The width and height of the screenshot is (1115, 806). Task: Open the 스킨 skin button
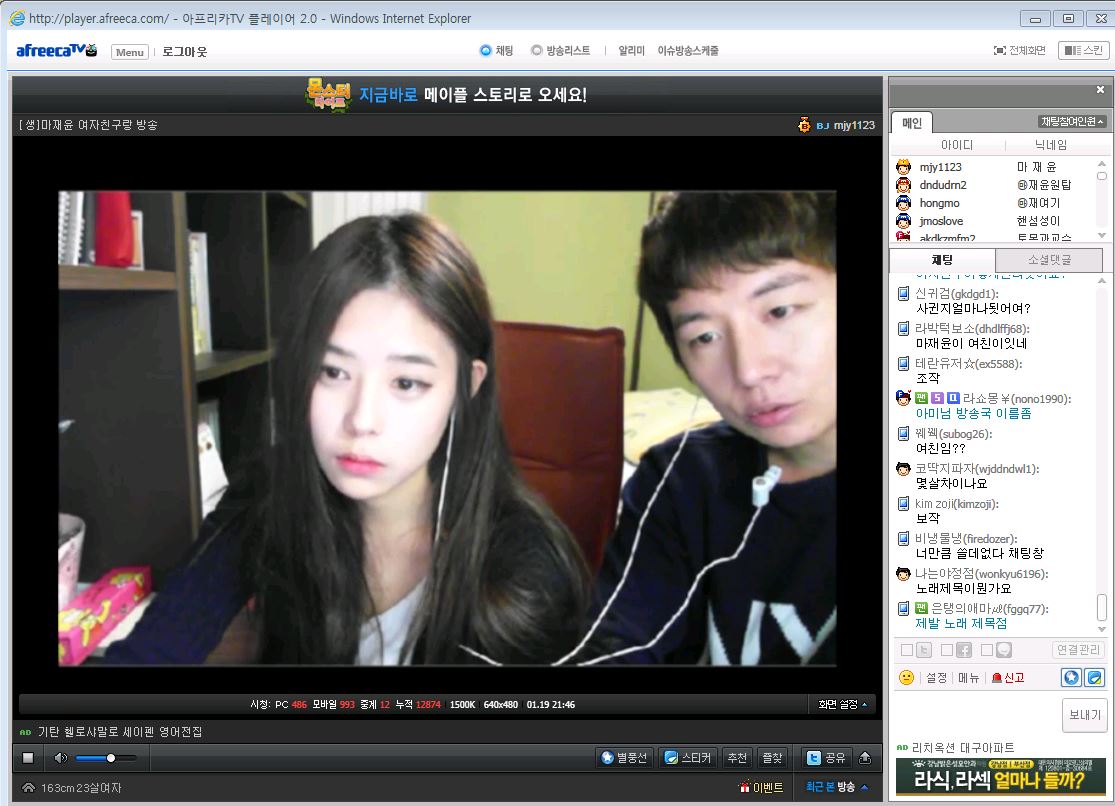point(1084,51)
